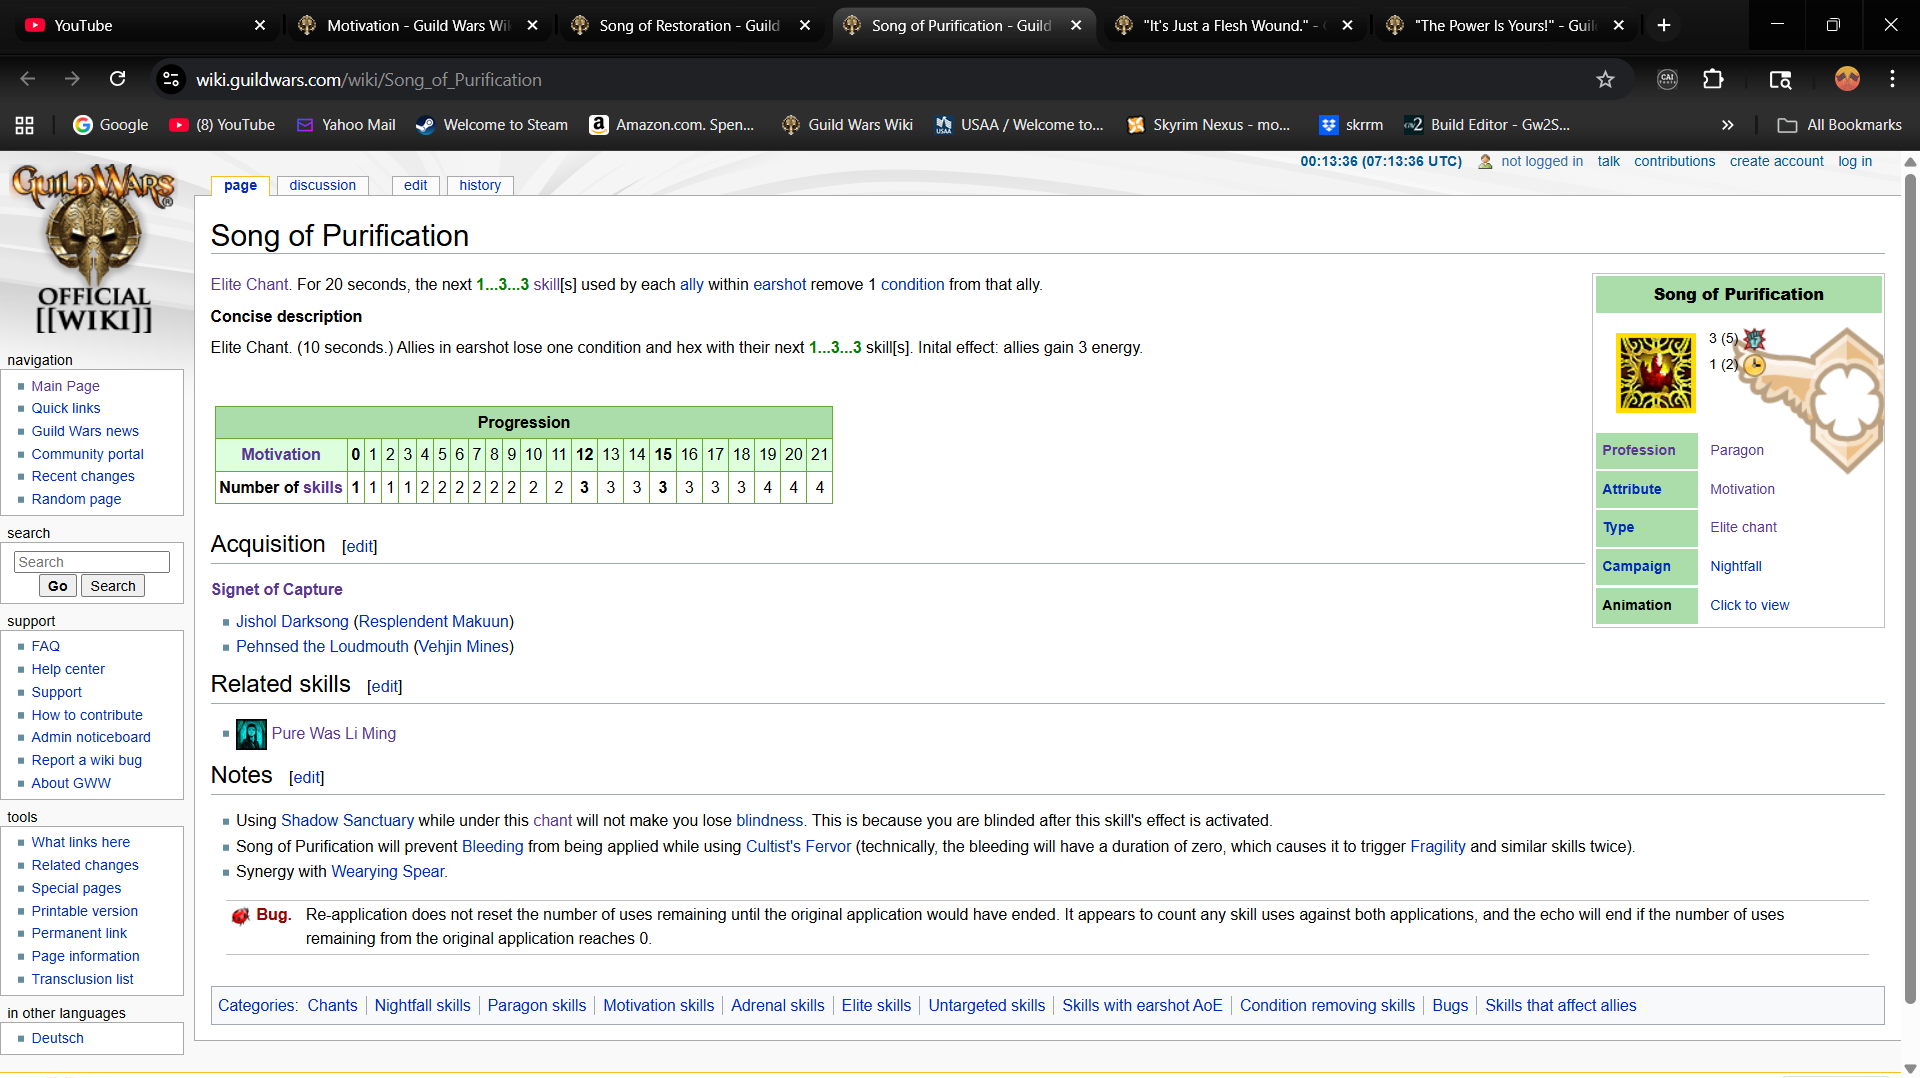Screen dimensions: 1920x1078
Task: Open the Nightfall campaign link in infobox
Action: click(1736, 566)
